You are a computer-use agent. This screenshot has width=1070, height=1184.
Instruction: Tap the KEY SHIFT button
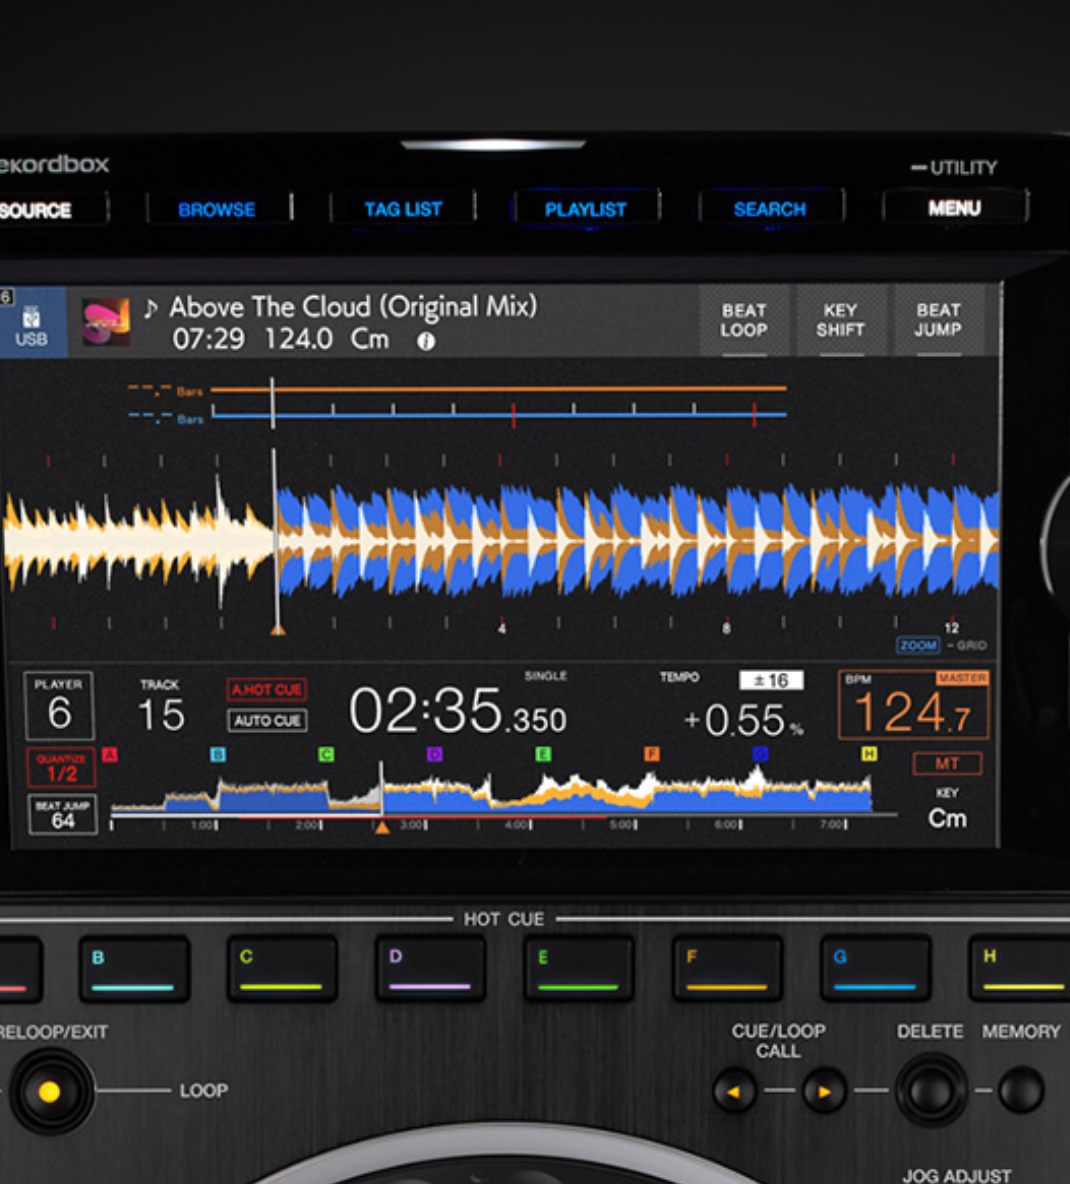840,321
